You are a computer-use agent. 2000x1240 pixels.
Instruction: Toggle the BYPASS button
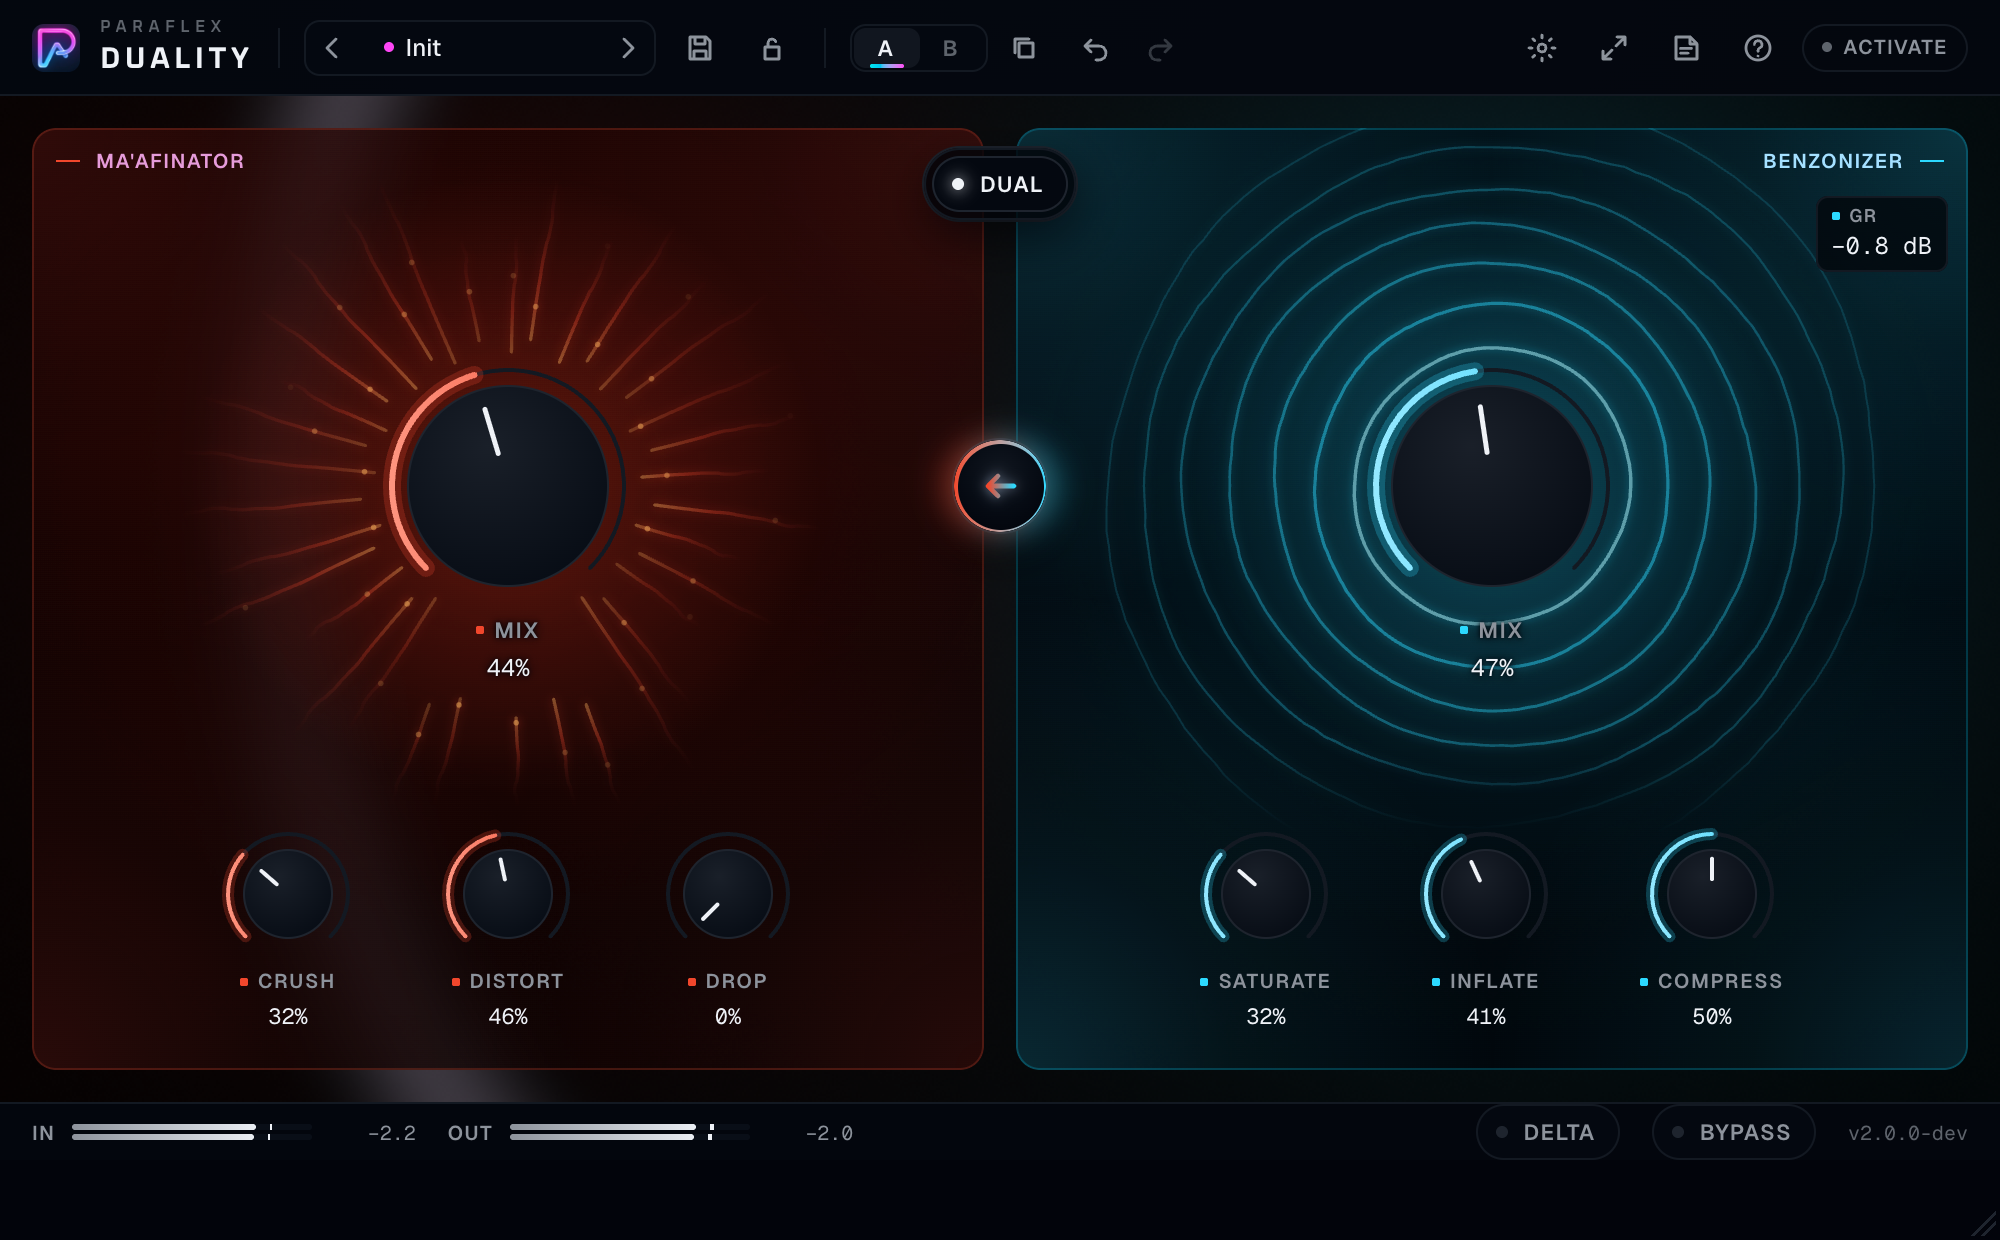[1734, 1132]
